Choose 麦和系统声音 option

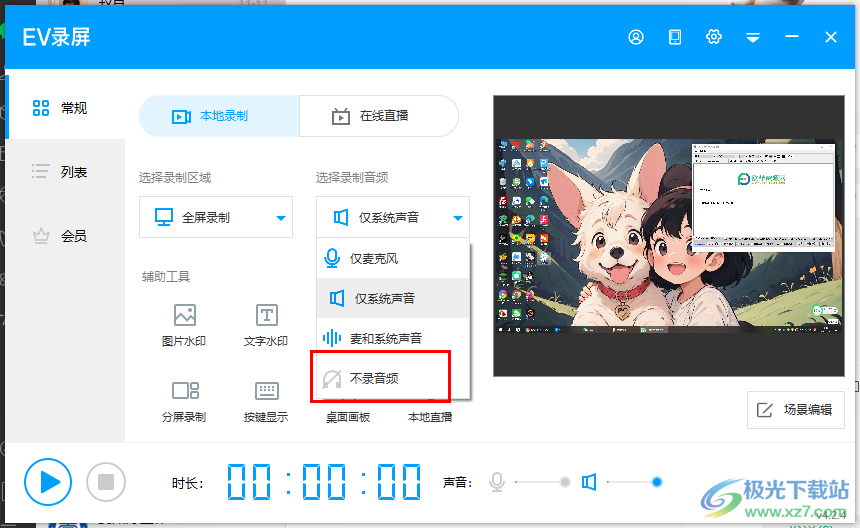pos(393,338)
